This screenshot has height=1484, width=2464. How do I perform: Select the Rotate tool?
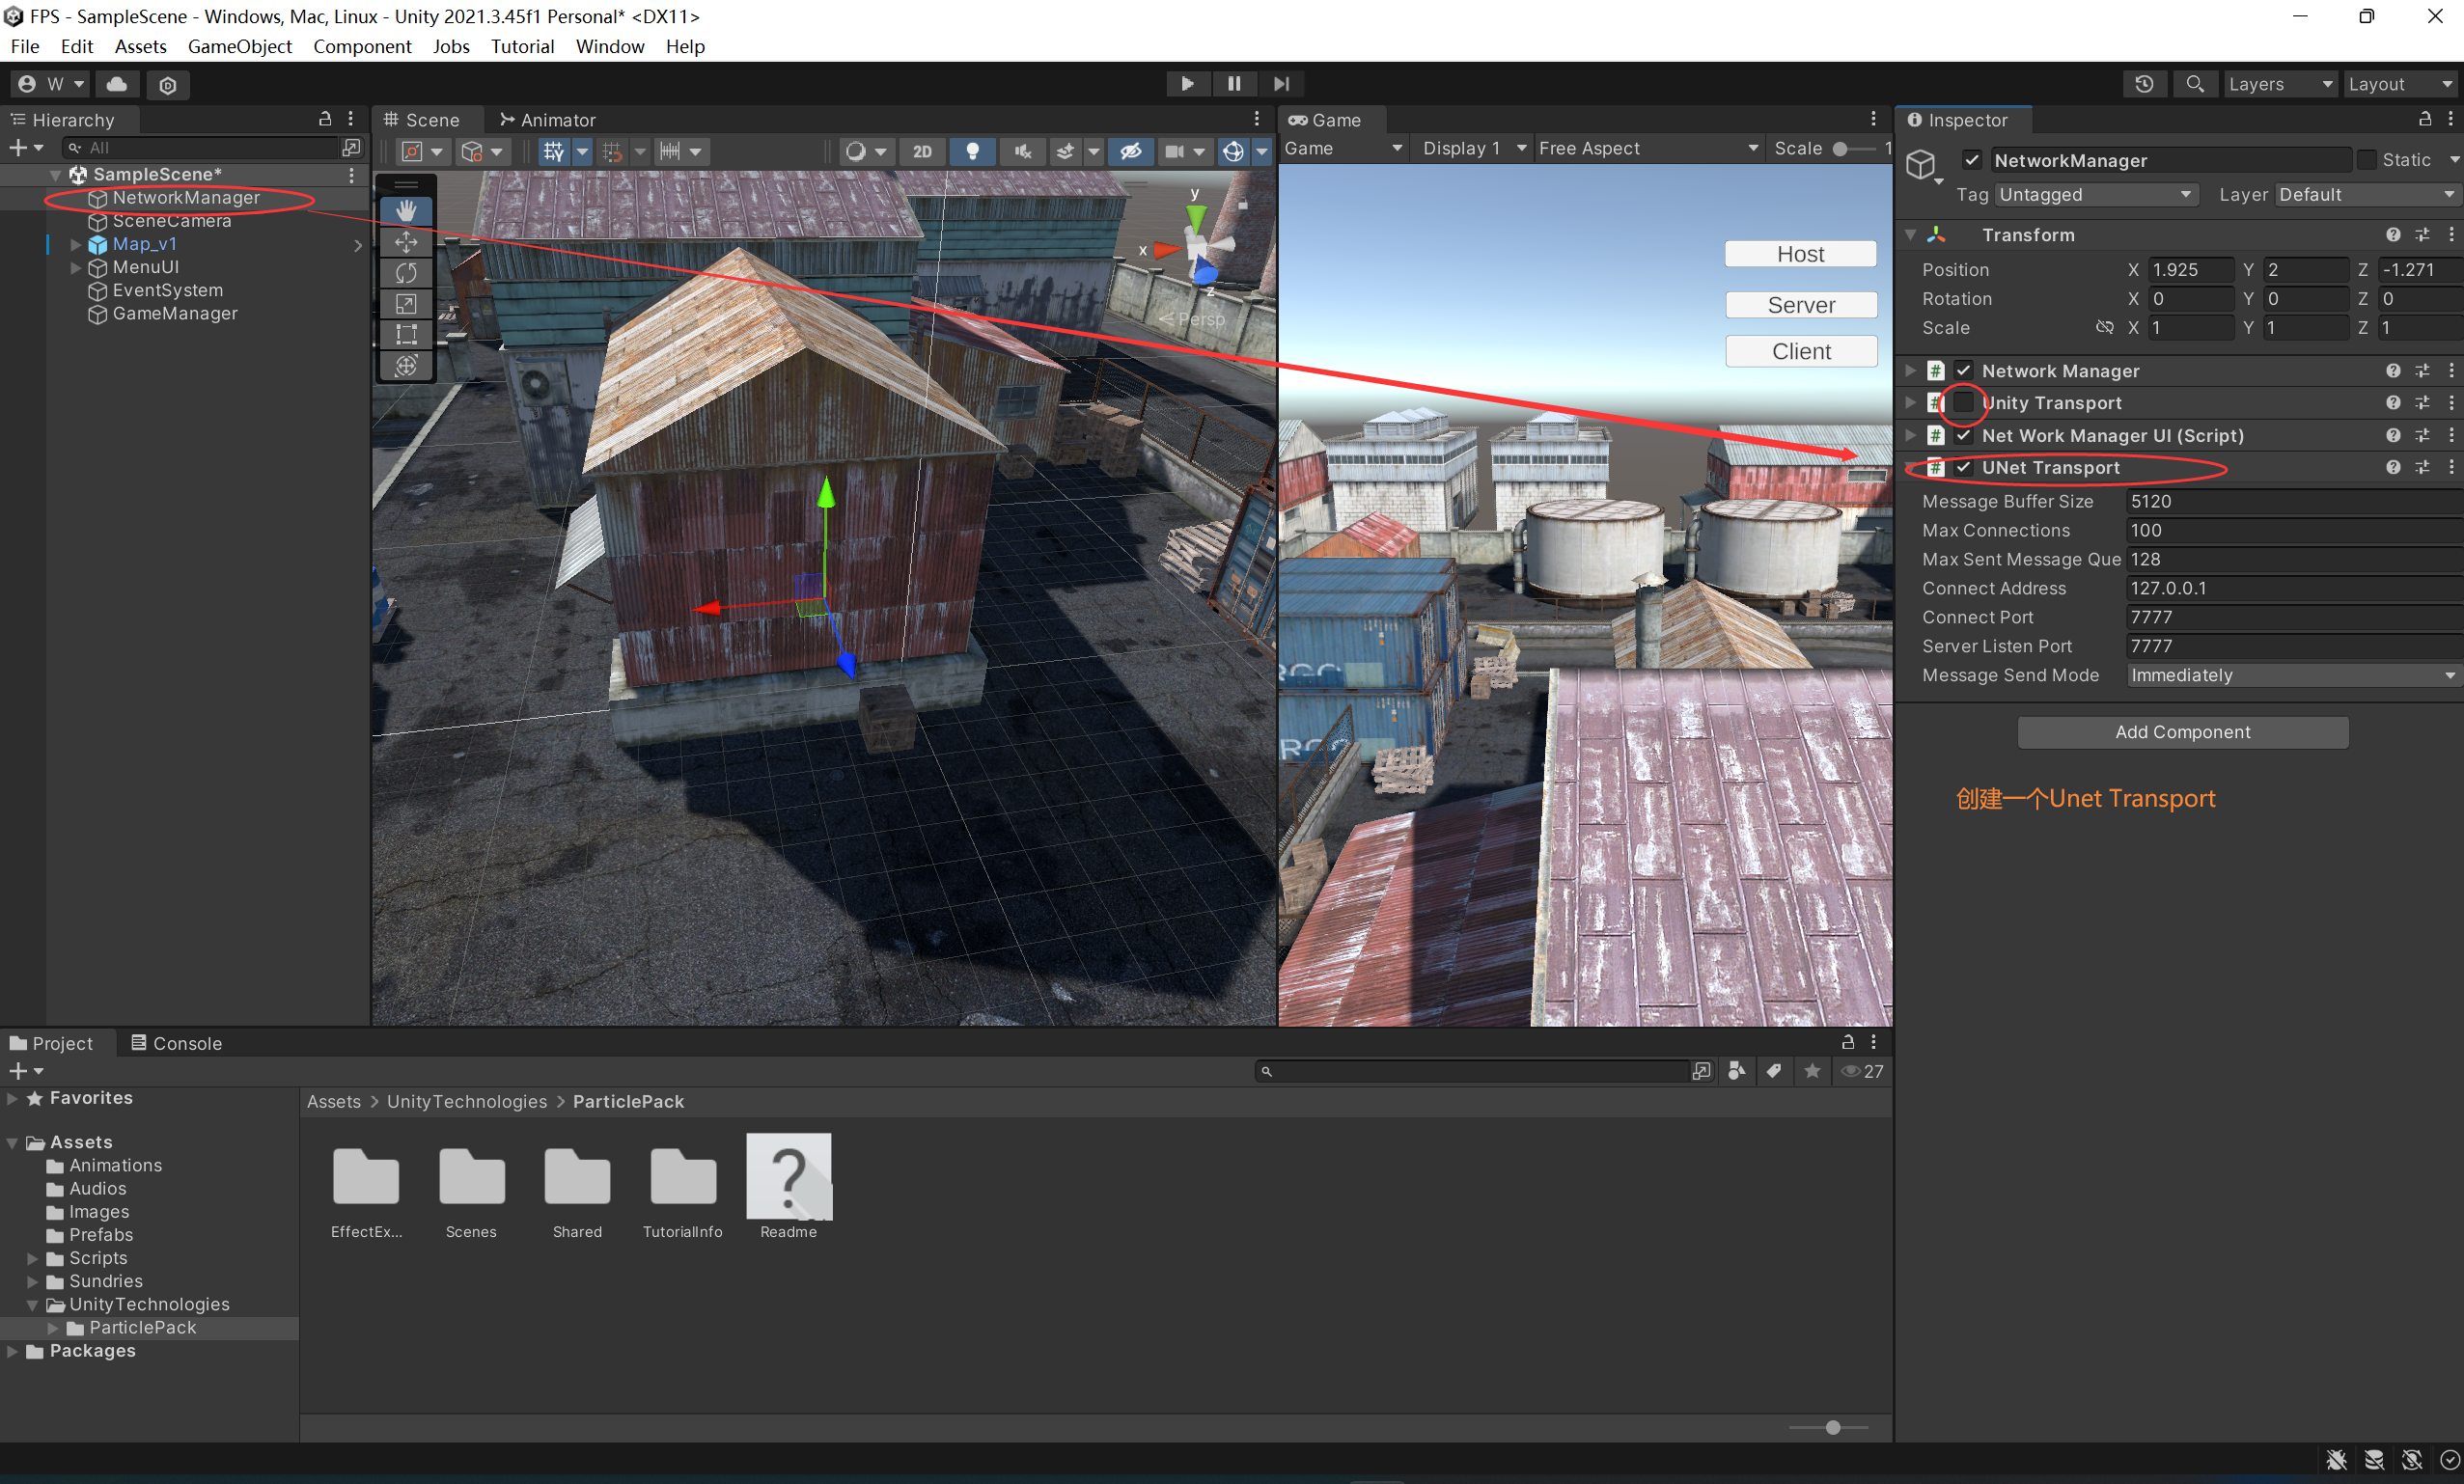point(406,273)
